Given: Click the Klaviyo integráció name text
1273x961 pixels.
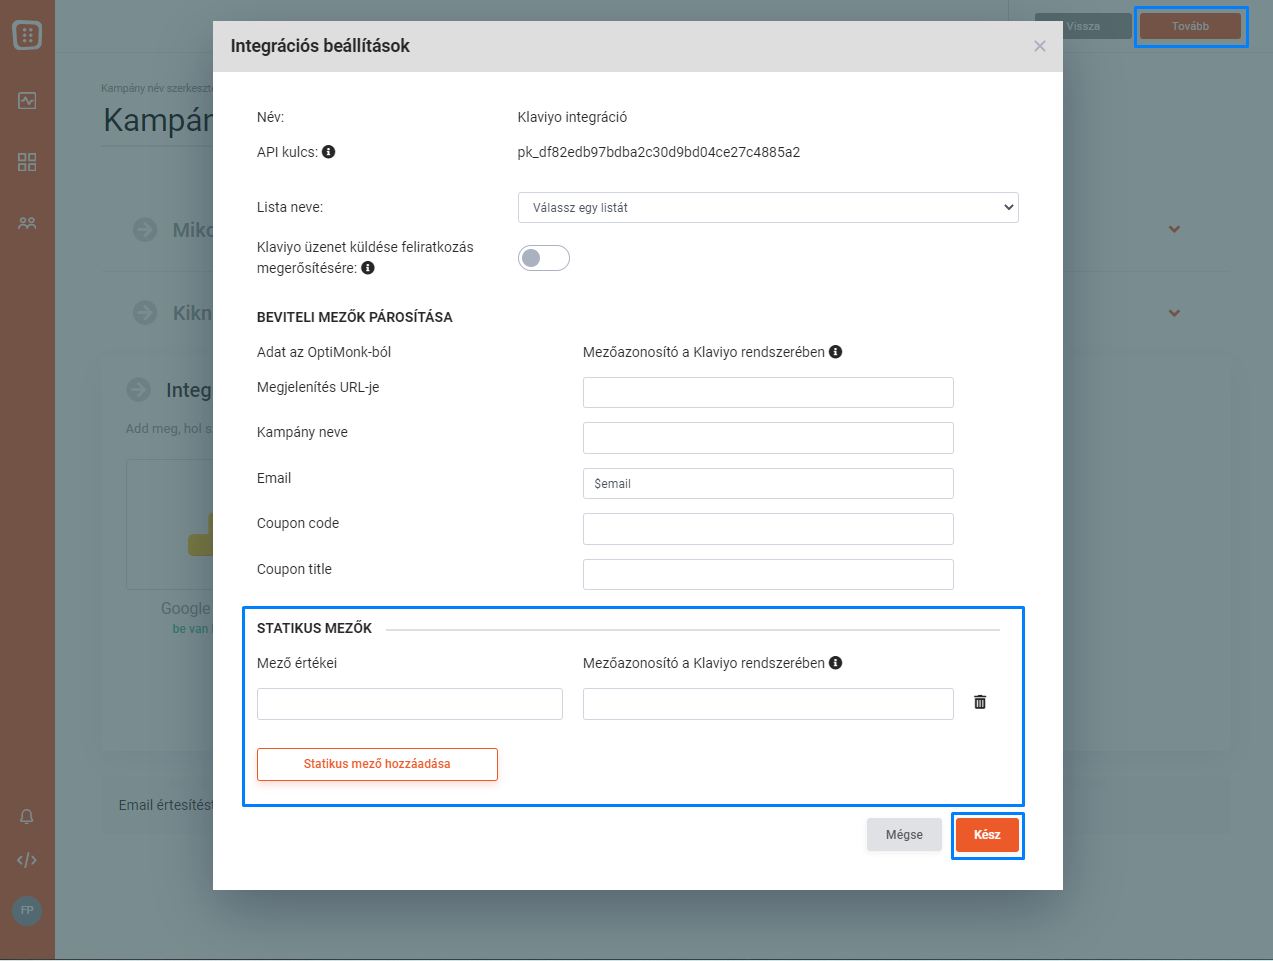Looking at the screenshot, I should click(x=572, y=117).
